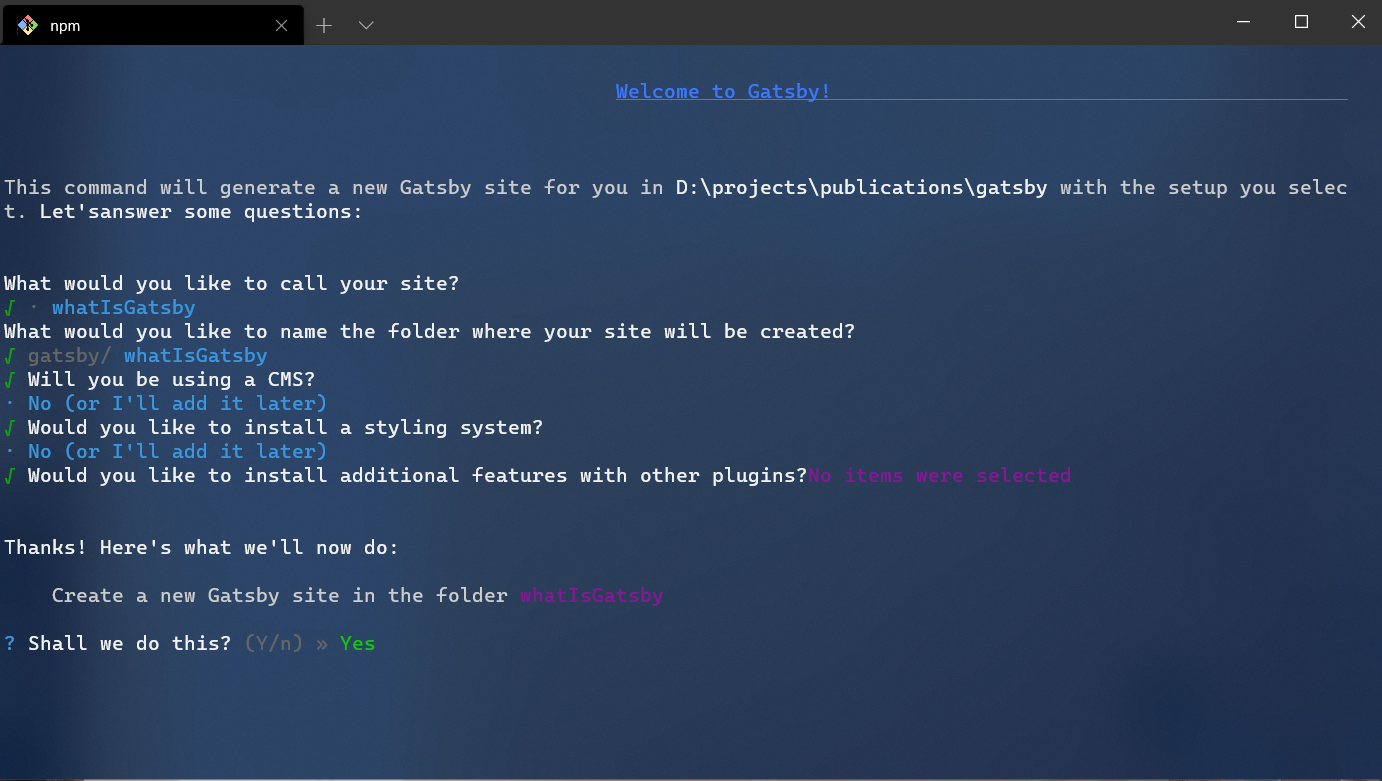The width and height of the screenshot is (1382, 781).
Task: Click the 'Thanks! Here's what we'll now do:' line
Action: click(202, 548)
